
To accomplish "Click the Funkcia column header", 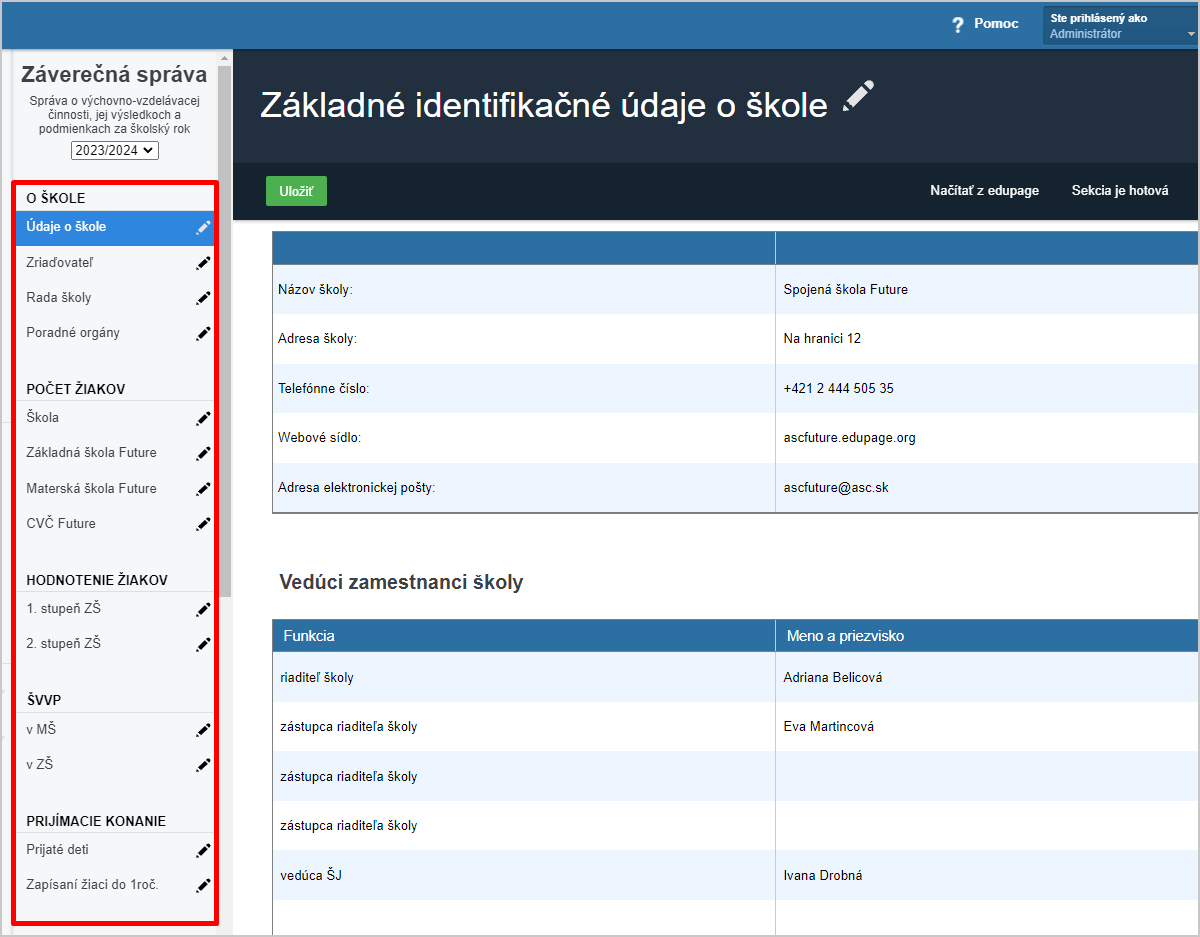I will click(x=524, y=636).
